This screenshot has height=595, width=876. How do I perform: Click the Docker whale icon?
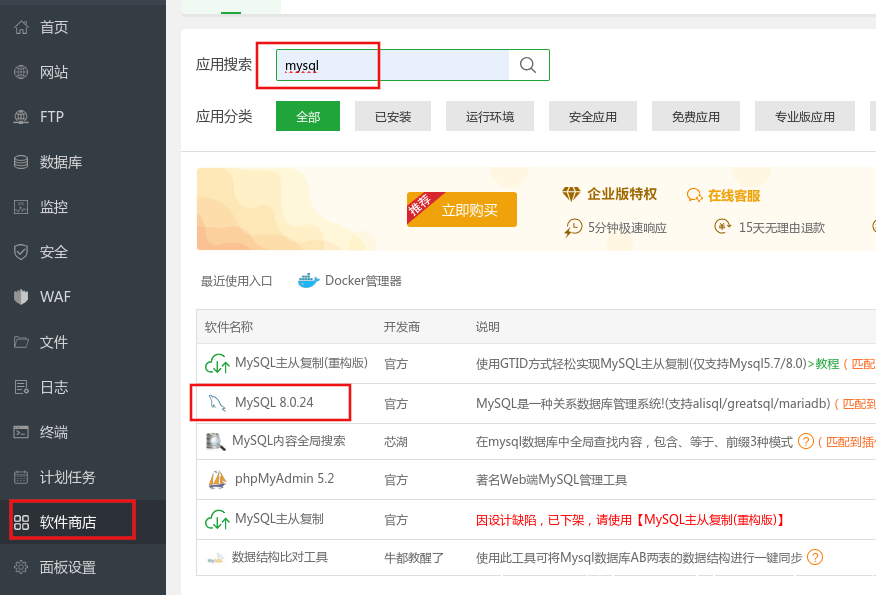click(x=308, y=280)
